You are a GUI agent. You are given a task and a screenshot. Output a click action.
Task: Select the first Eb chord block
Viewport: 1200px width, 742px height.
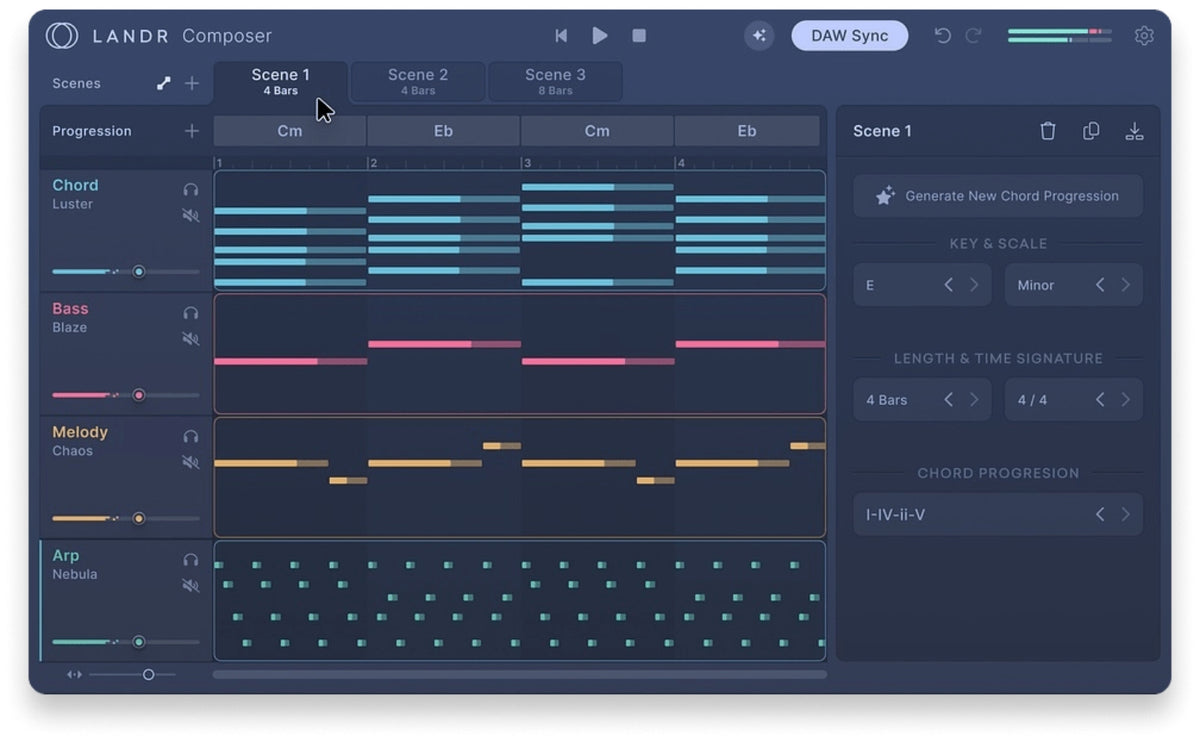tap(443, 131)
